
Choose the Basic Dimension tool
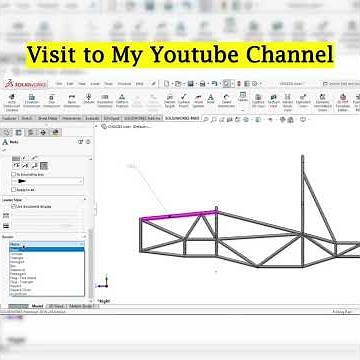click(72, 101)
